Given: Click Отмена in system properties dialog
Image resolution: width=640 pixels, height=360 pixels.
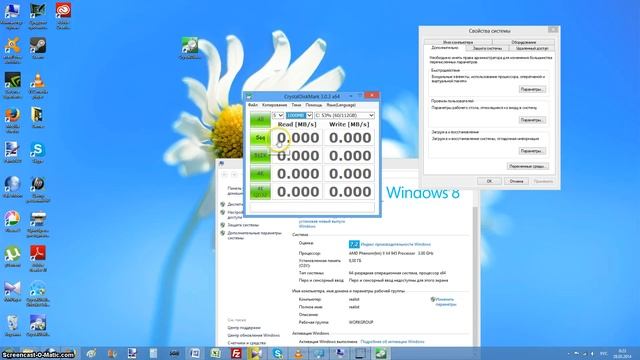Looking at the screenshot, I should [516, 181].
